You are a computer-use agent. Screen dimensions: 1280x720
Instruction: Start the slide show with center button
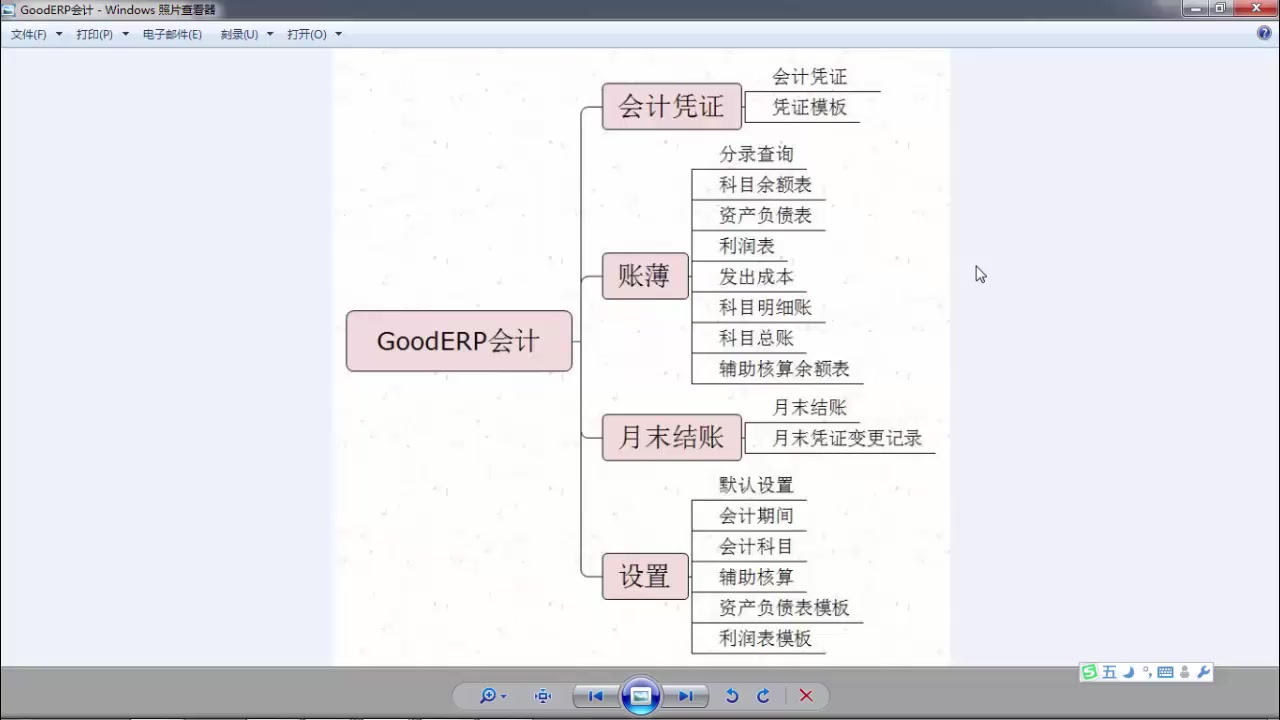641,696
